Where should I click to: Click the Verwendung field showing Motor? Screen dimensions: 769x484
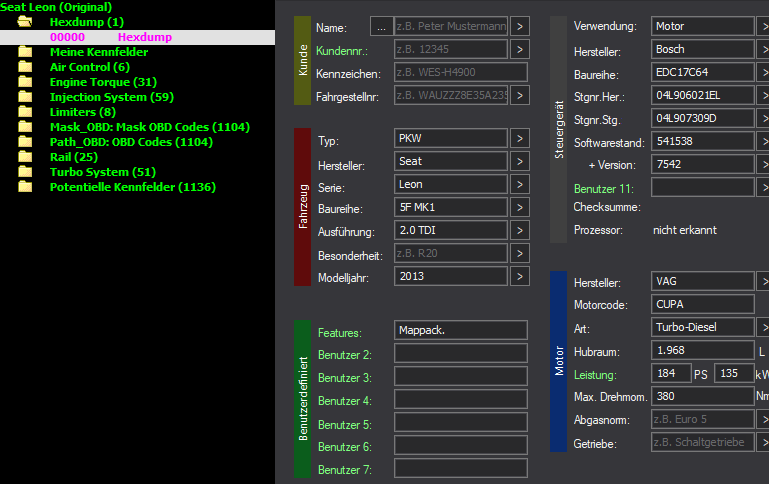[703, 26]
